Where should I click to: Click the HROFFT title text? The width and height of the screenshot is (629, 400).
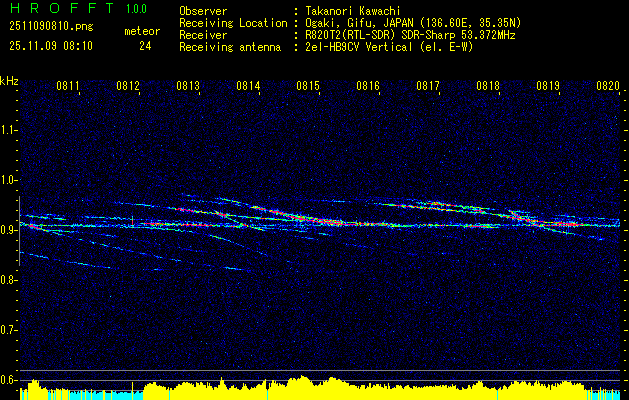pos(61,8)
